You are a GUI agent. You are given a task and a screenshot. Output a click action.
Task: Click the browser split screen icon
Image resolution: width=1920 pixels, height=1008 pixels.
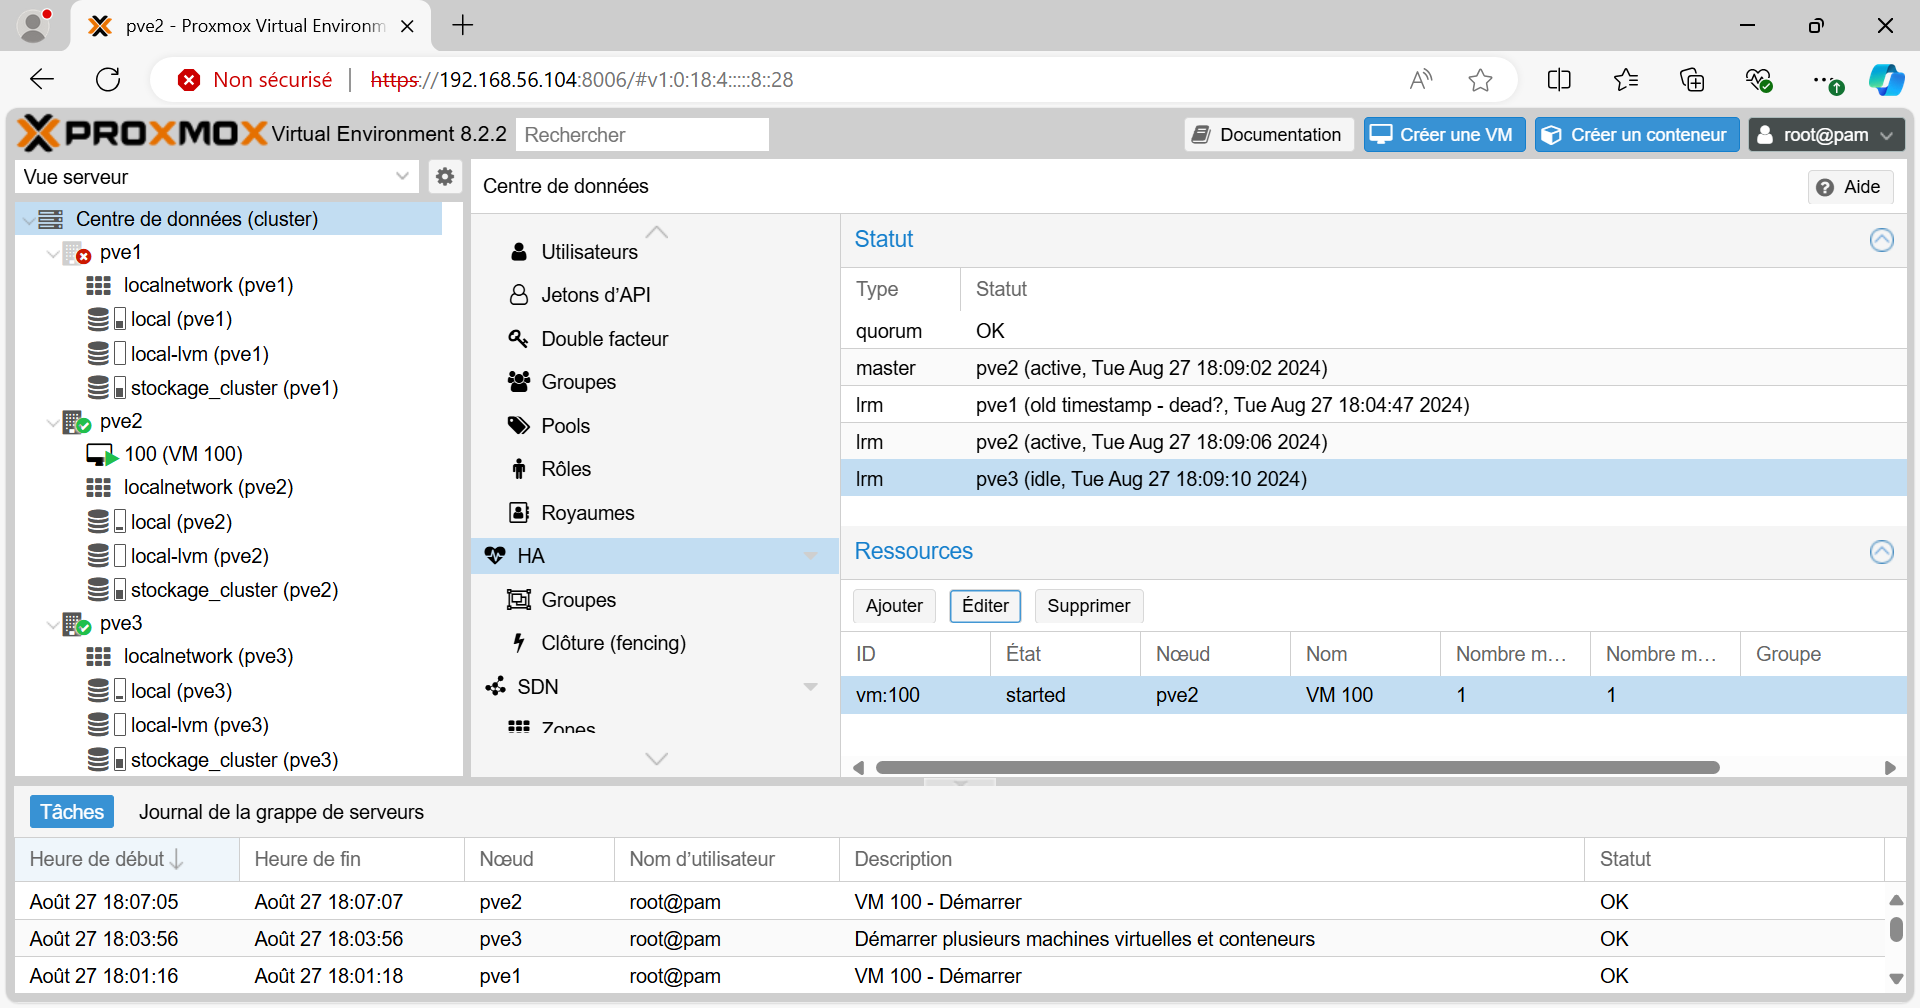click(1559, 80)
